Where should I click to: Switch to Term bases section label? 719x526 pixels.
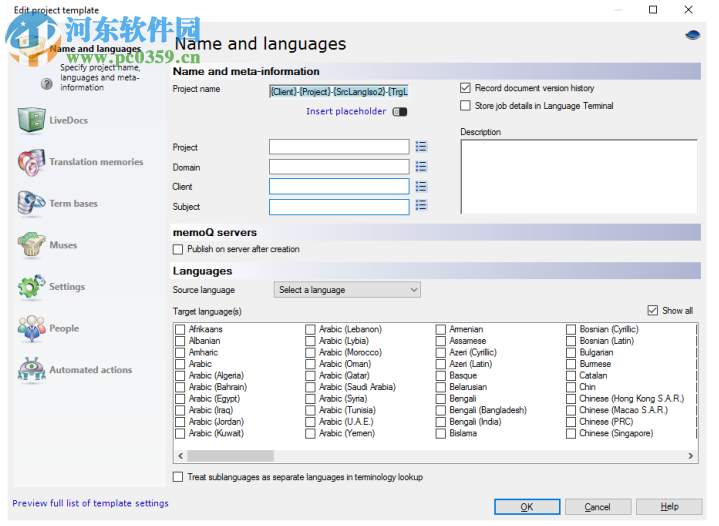[x=73, y=204]
